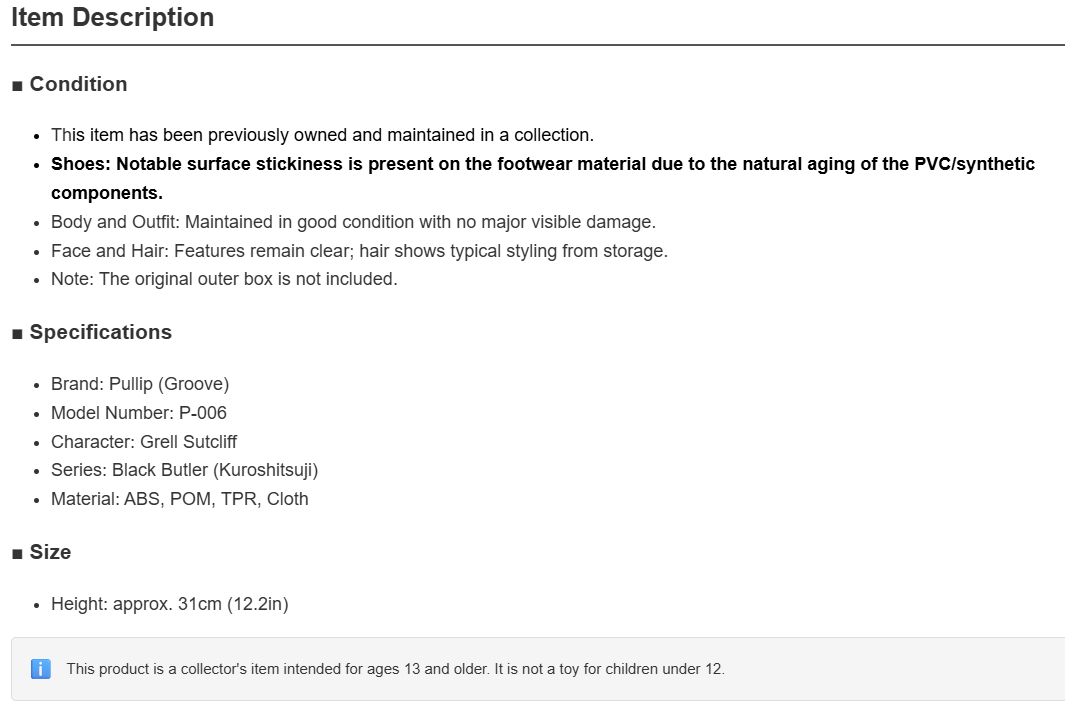
Task: Click the square bullet beside Specifications
Action: (x=18, y=334)
